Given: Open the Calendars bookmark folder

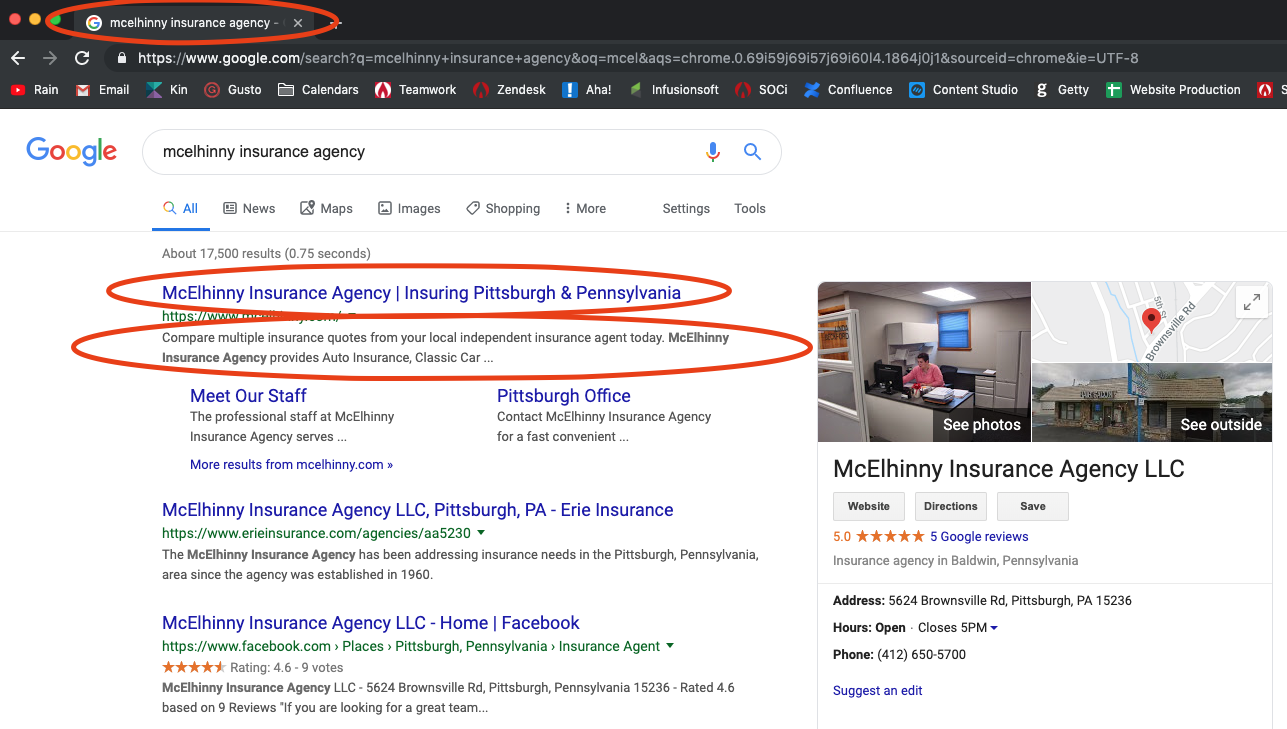Looking at the screenshot, I should [318, 90].
